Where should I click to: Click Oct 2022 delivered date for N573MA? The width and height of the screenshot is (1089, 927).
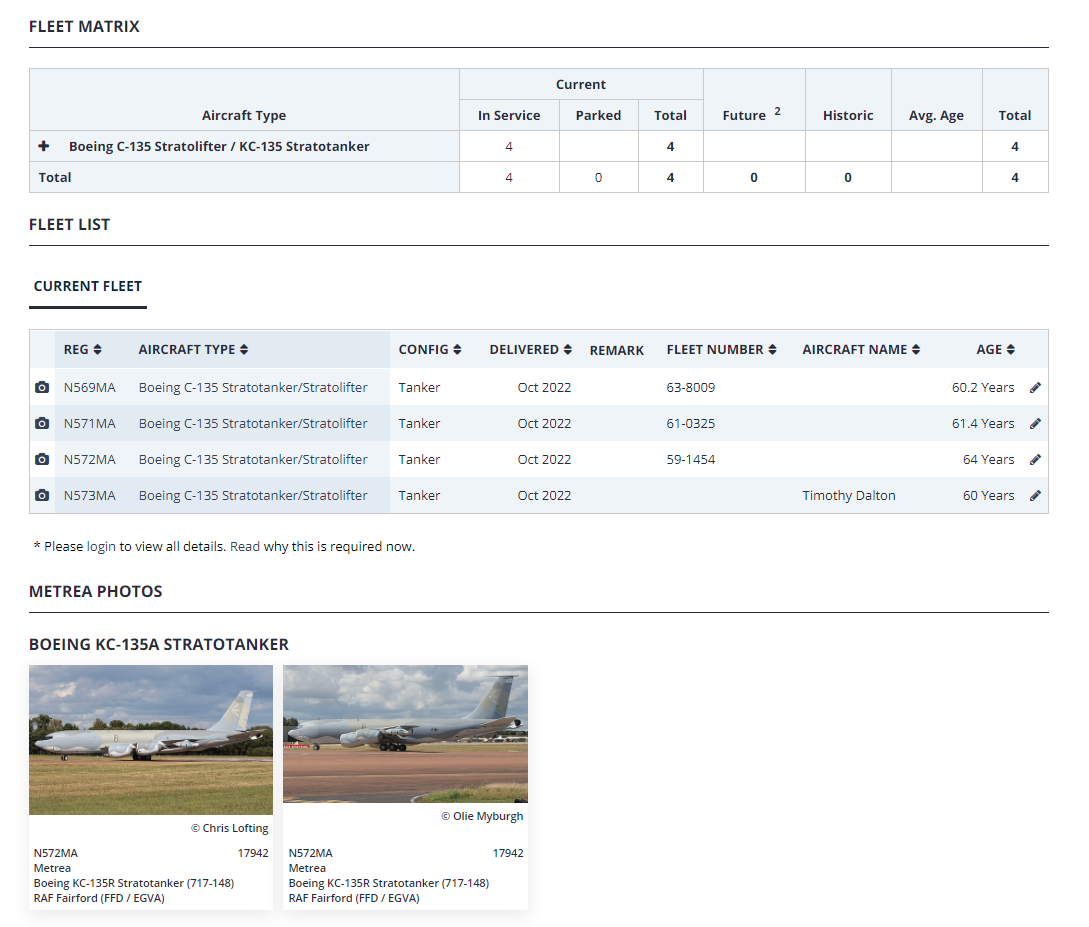pyautogui.click(x=544, y=496)
